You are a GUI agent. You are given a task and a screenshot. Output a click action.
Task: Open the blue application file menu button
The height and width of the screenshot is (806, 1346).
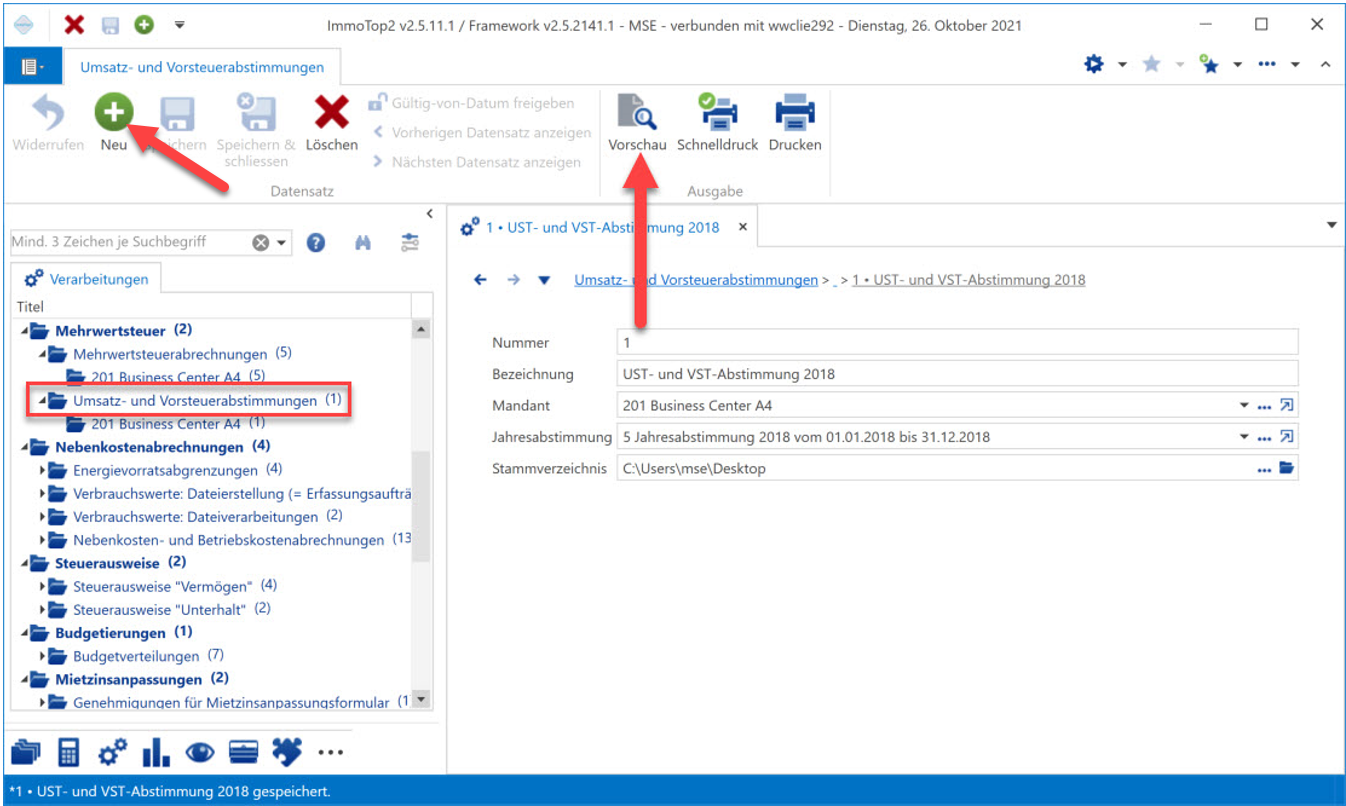pyautogui.click(x=34, y=67)
